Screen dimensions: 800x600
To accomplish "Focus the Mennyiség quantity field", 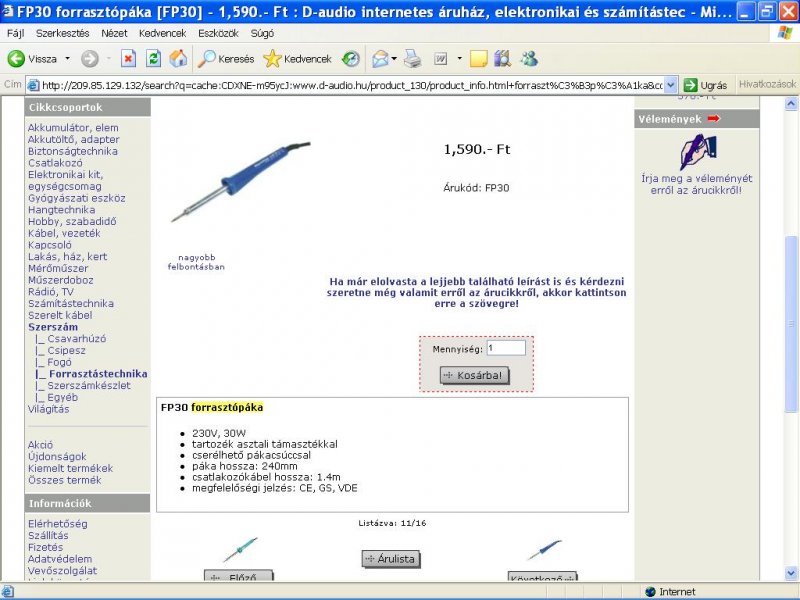I will 506,348.
